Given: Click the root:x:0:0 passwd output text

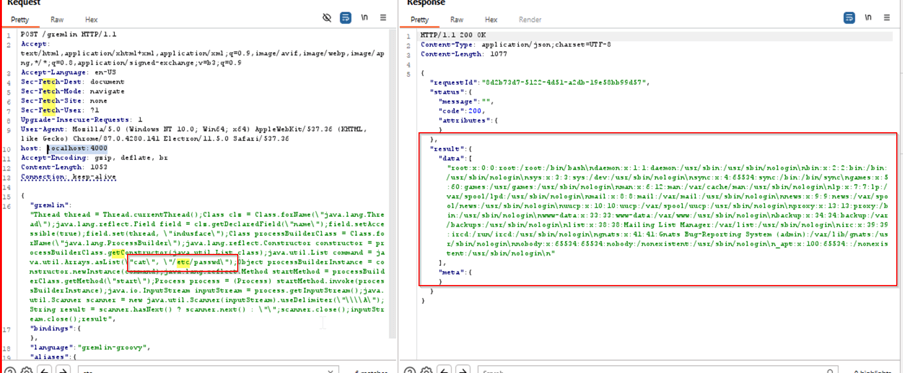Looking at the screenshot, I should click(668, 212).
